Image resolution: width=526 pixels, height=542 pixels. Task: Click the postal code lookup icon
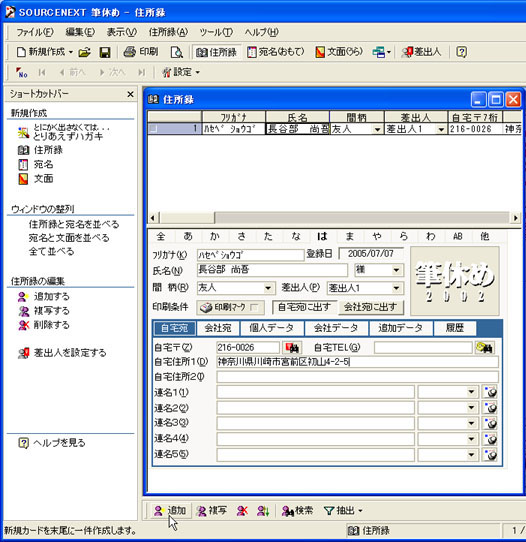point(292,347)
